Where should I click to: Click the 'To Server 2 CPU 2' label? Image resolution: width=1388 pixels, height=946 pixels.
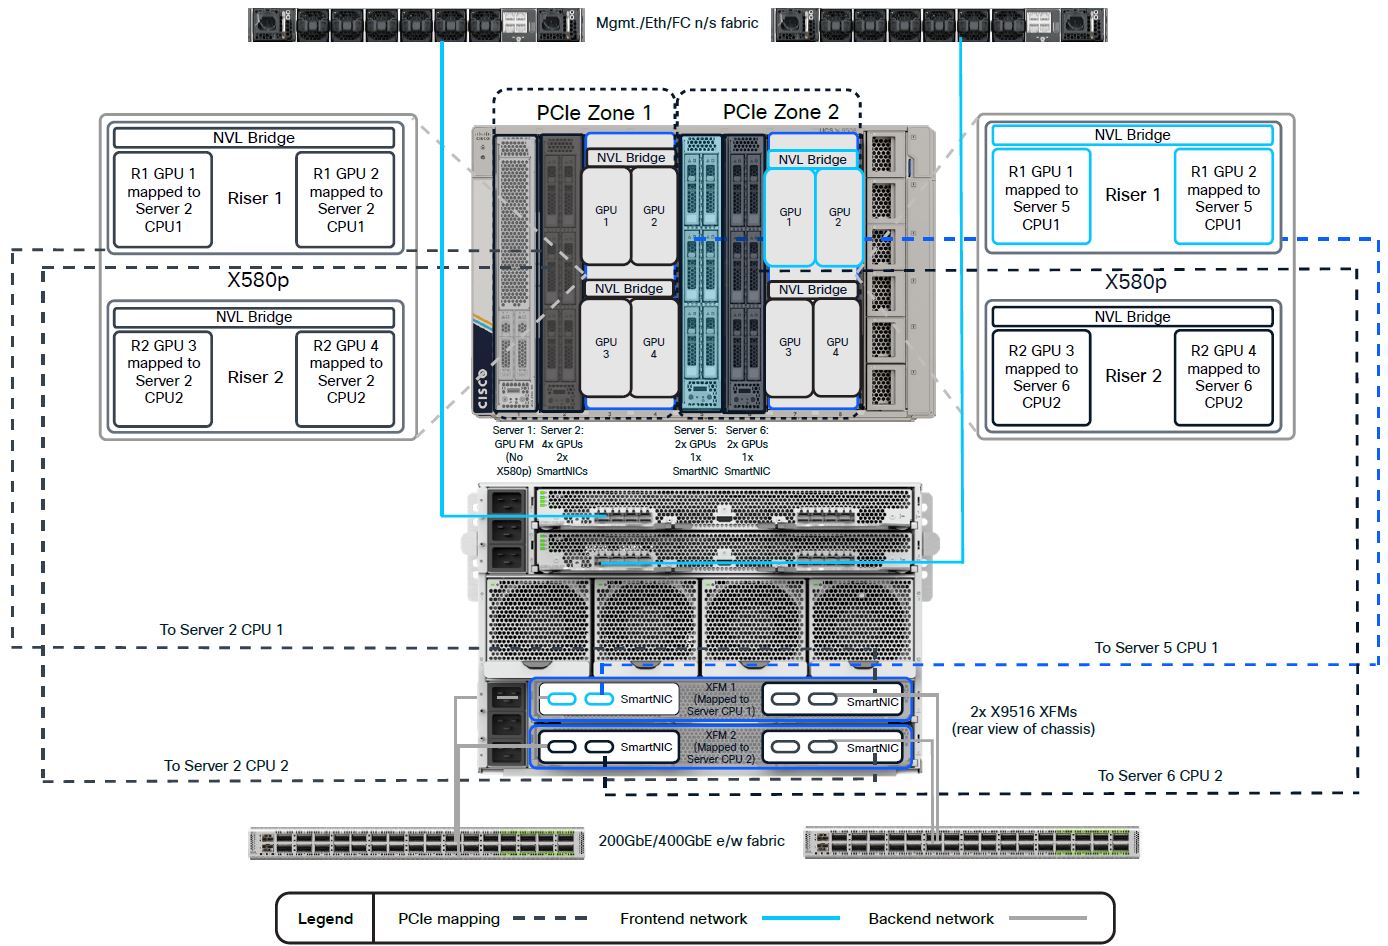coord(226,766)
